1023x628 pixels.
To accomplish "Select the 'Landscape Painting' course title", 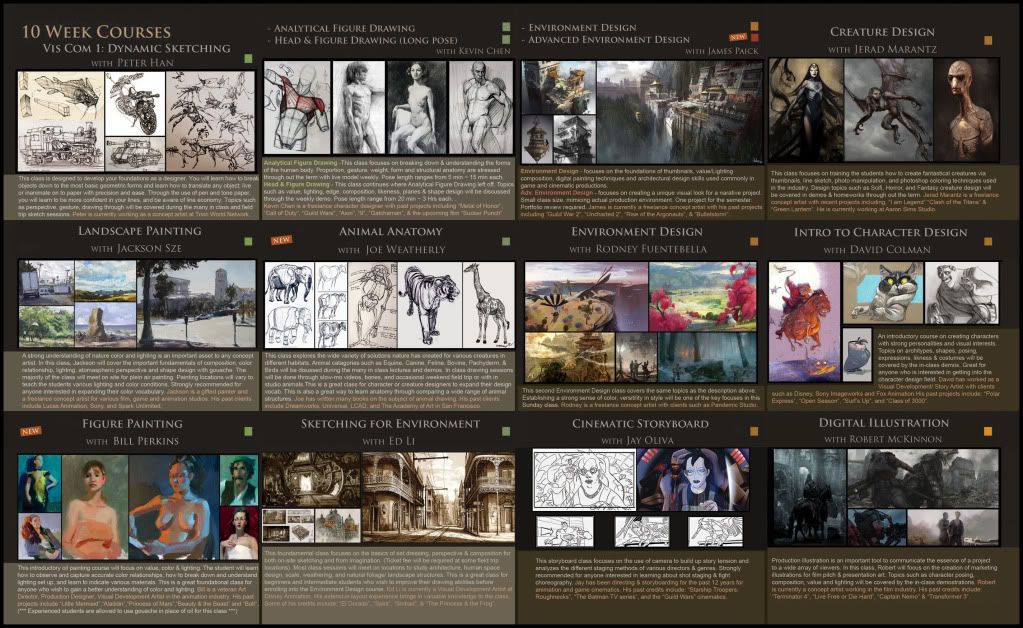I will [x=140, y=231].
